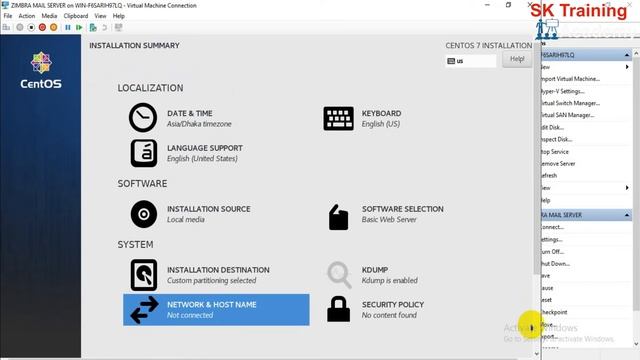Open the Language Support icon
This screenshot has height=360, width=640.
click(x=144, y=153)
